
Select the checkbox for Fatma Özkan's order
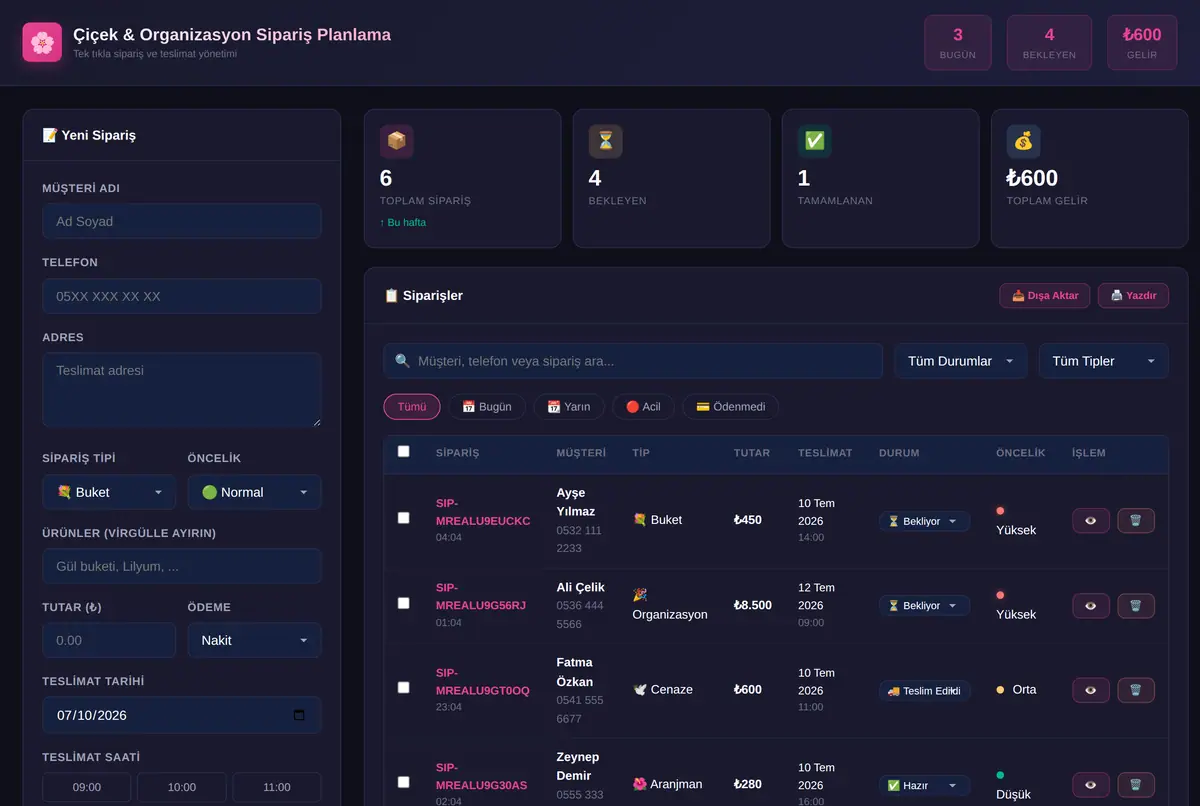pyautogui.click(x=404, y=688)
